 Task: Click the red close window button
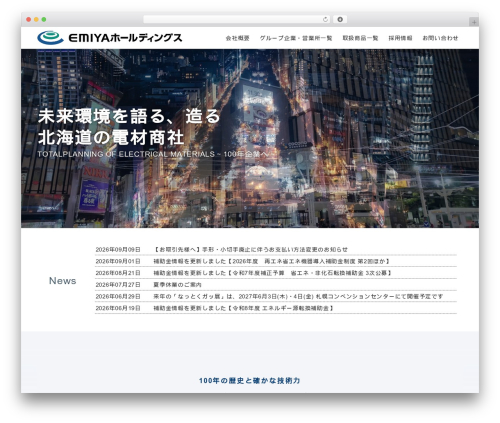click(29, 20)
